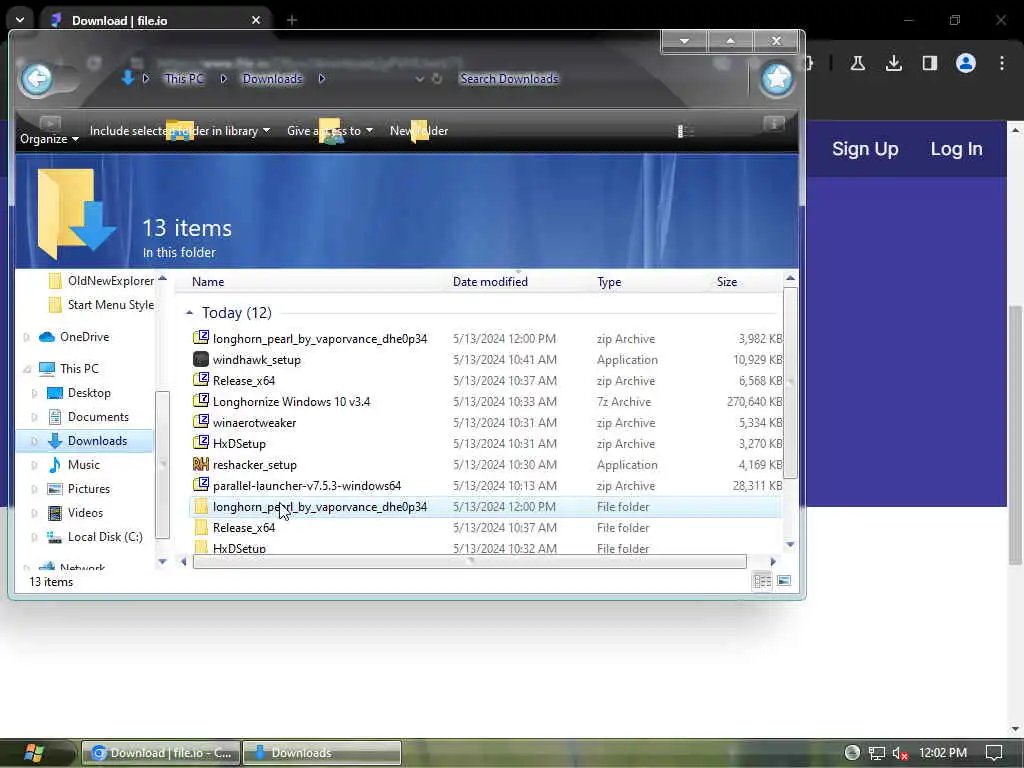
Task: Select the Download | file.io browser tab
Action: 155,20
